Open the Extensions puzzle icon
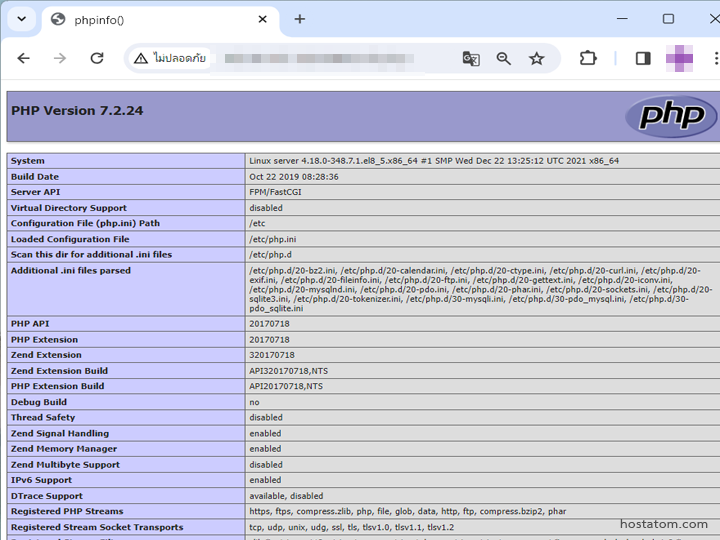This screenshot has height=540, width=720. [x=588, y=58]
